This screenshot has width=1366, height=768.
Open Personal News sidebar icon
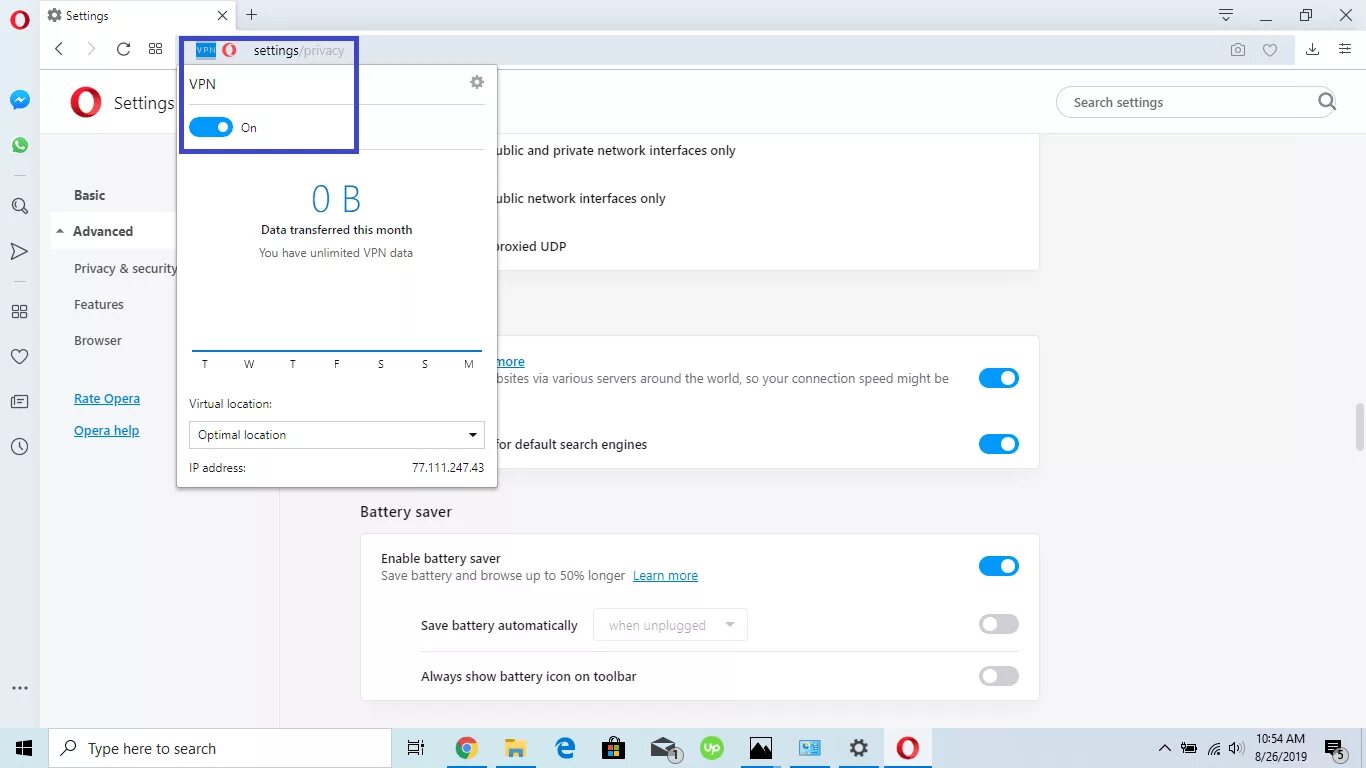click(20, 251)
